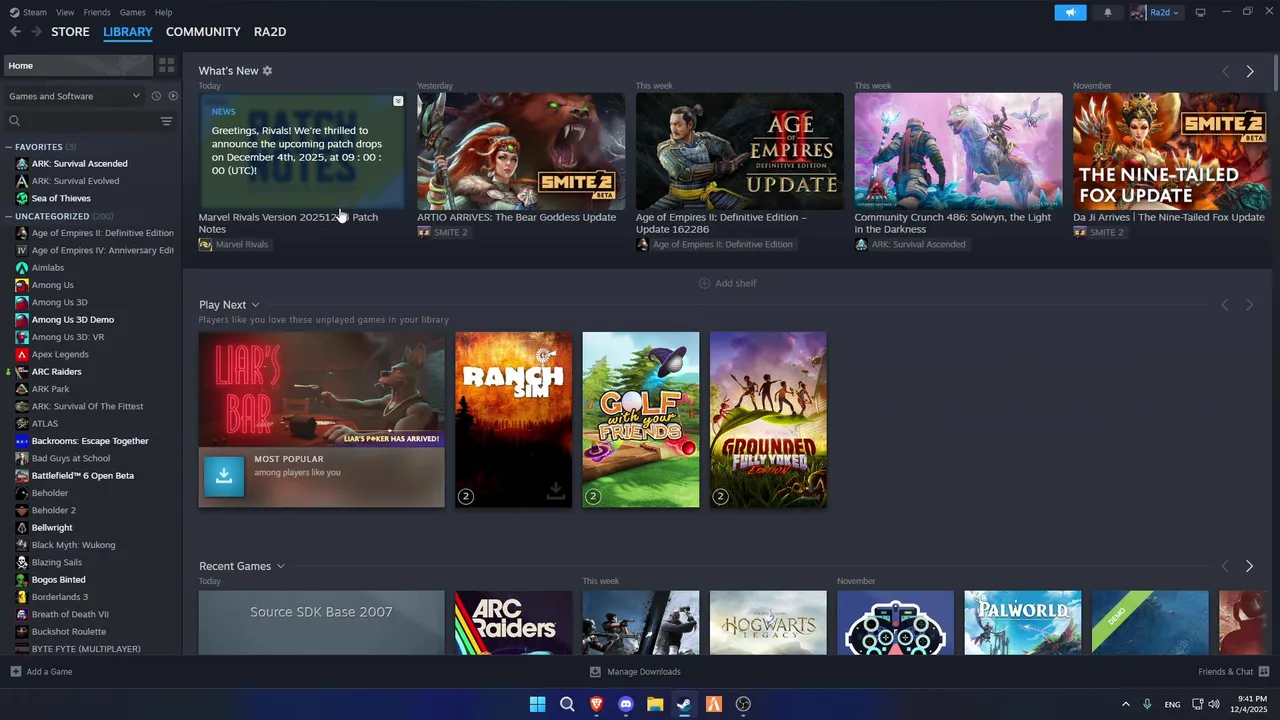Open the notifications bell
Image resolution: width=1280 pixels, height=720 pixels.
pyautogui.click(x=1107, y=12)
